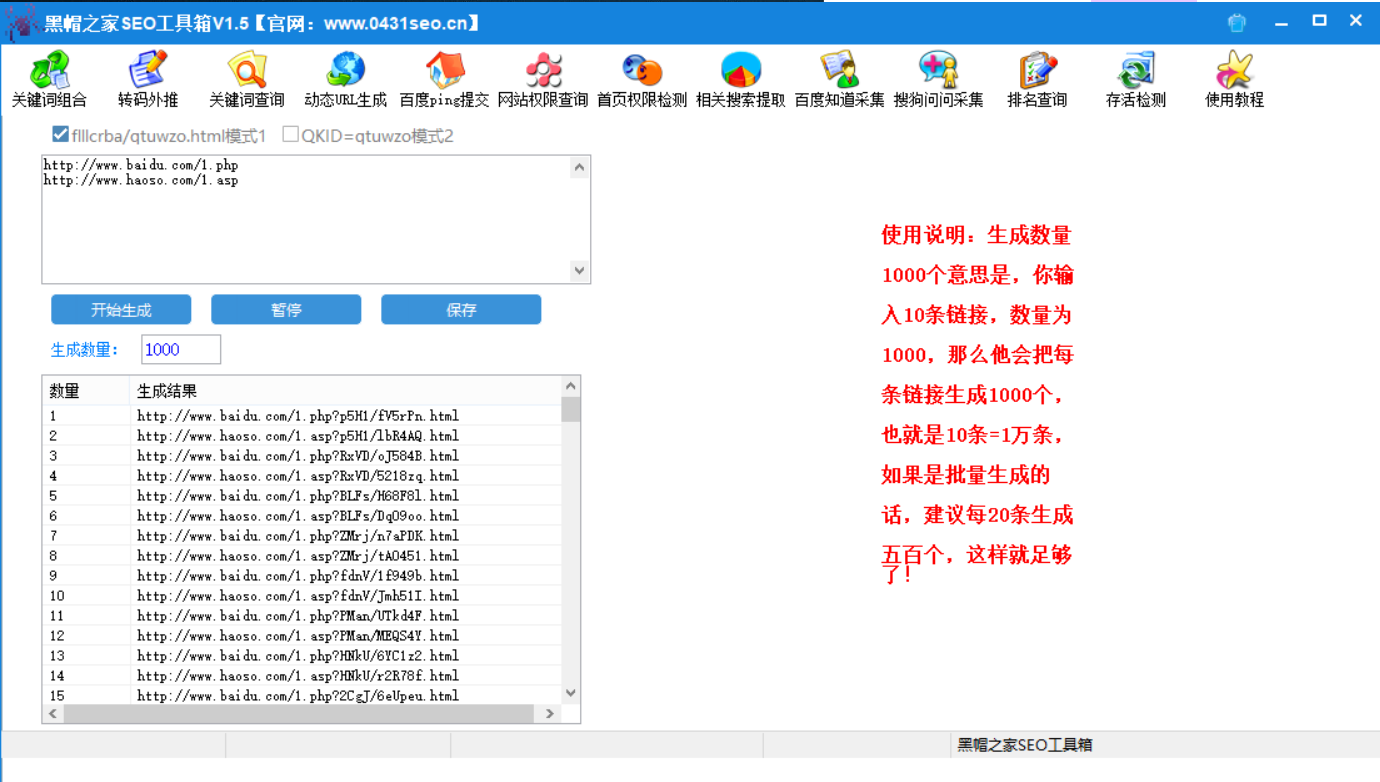Image resolution: width=1380 pixels, height=782 pixels.
Task: Select result row 10 Jmh51I.html
Action: 302,596
